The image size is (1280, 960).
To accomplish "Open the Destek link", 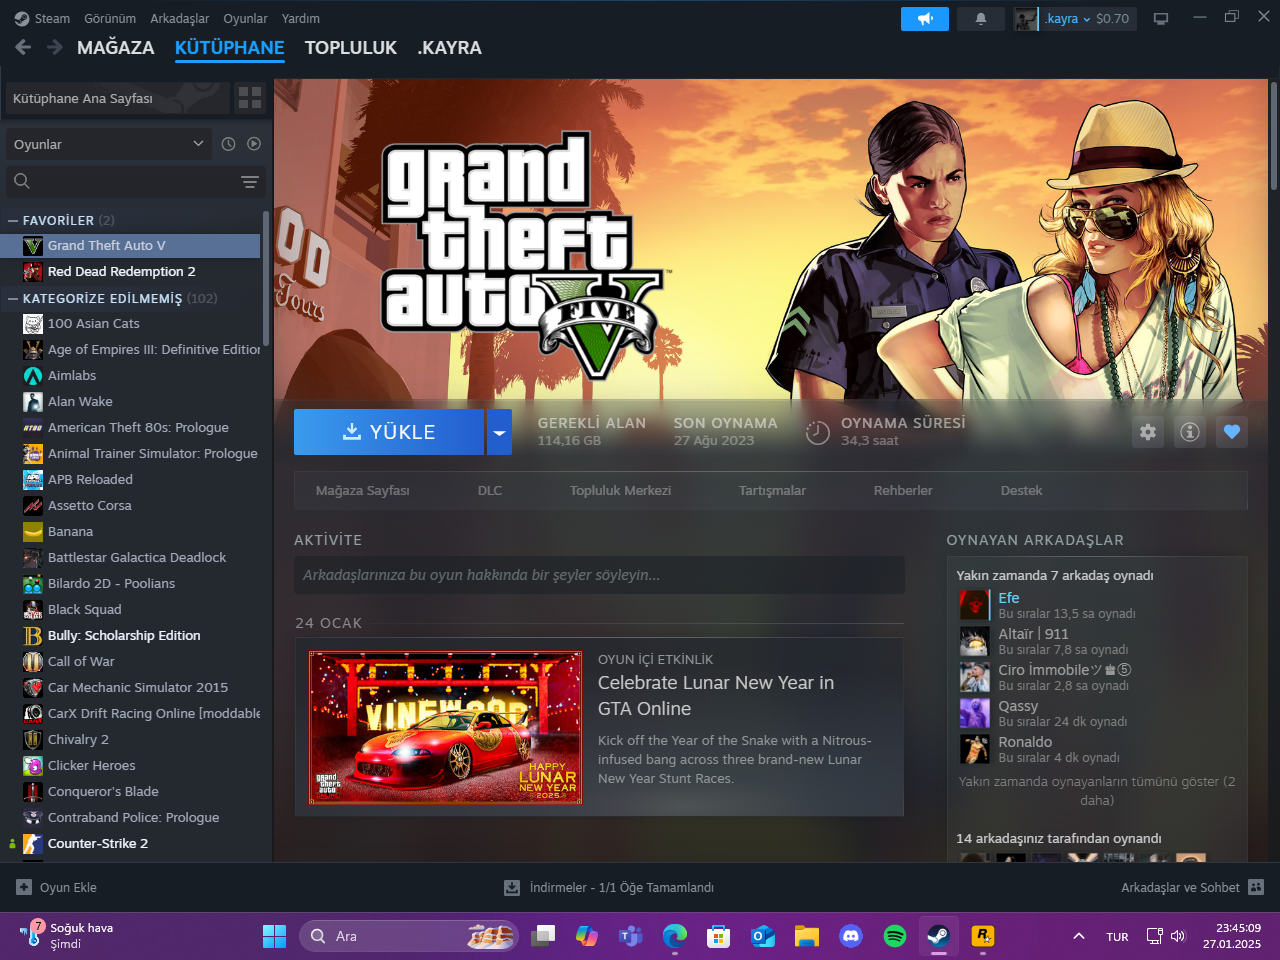I will (1021, 491).
